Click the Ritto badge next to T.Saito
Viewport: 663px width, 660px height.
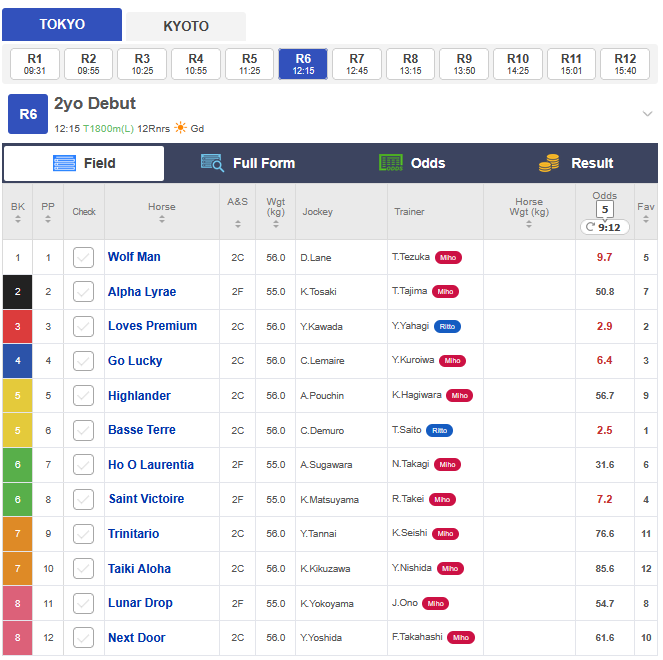(439, 430)
